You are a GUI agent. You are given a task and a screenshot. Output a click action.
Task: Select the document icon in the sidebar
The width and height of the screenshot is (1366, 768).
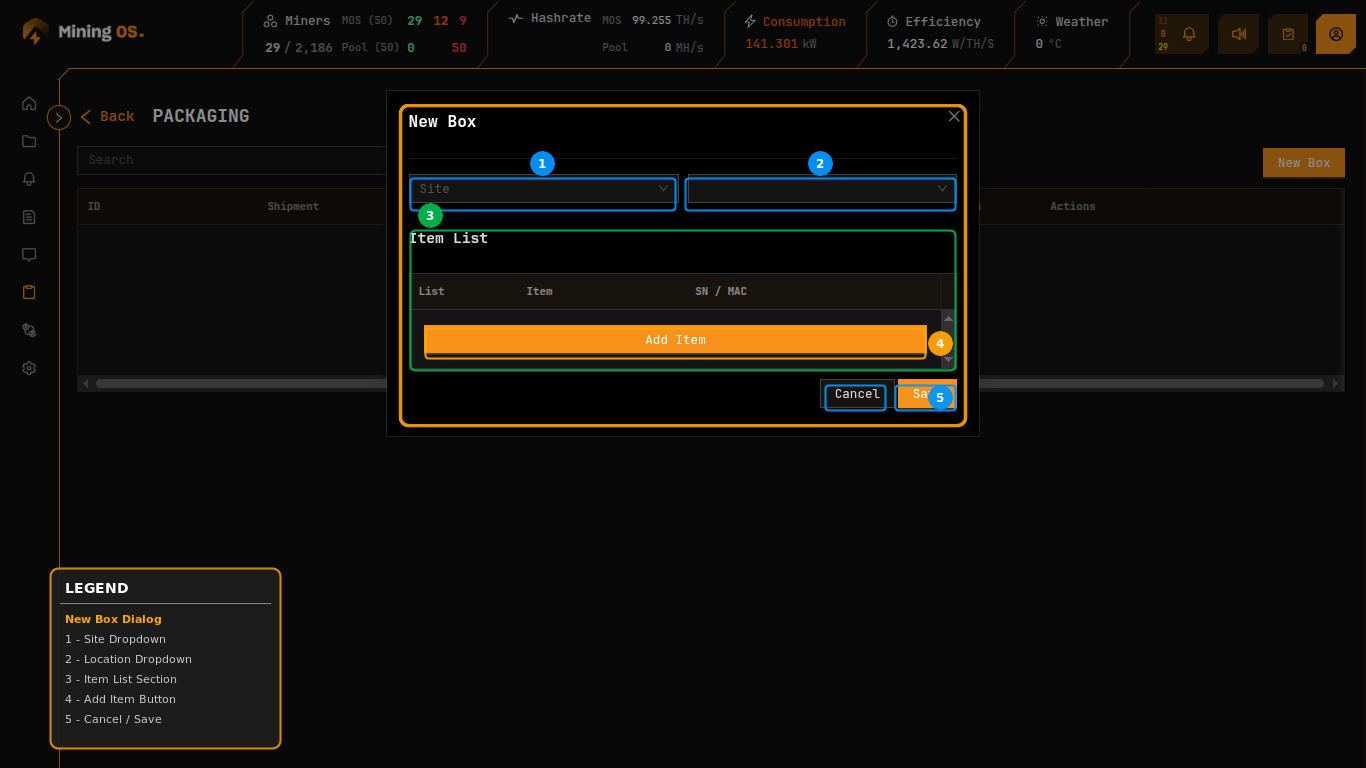point(29,217)
